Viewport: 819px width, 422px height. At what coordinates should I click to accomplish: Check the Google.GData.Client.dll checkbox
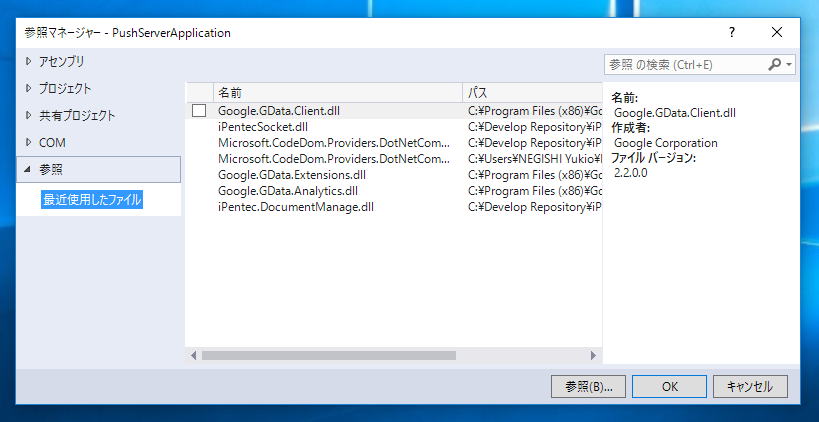pyautogui.click(x=199, y=111)
